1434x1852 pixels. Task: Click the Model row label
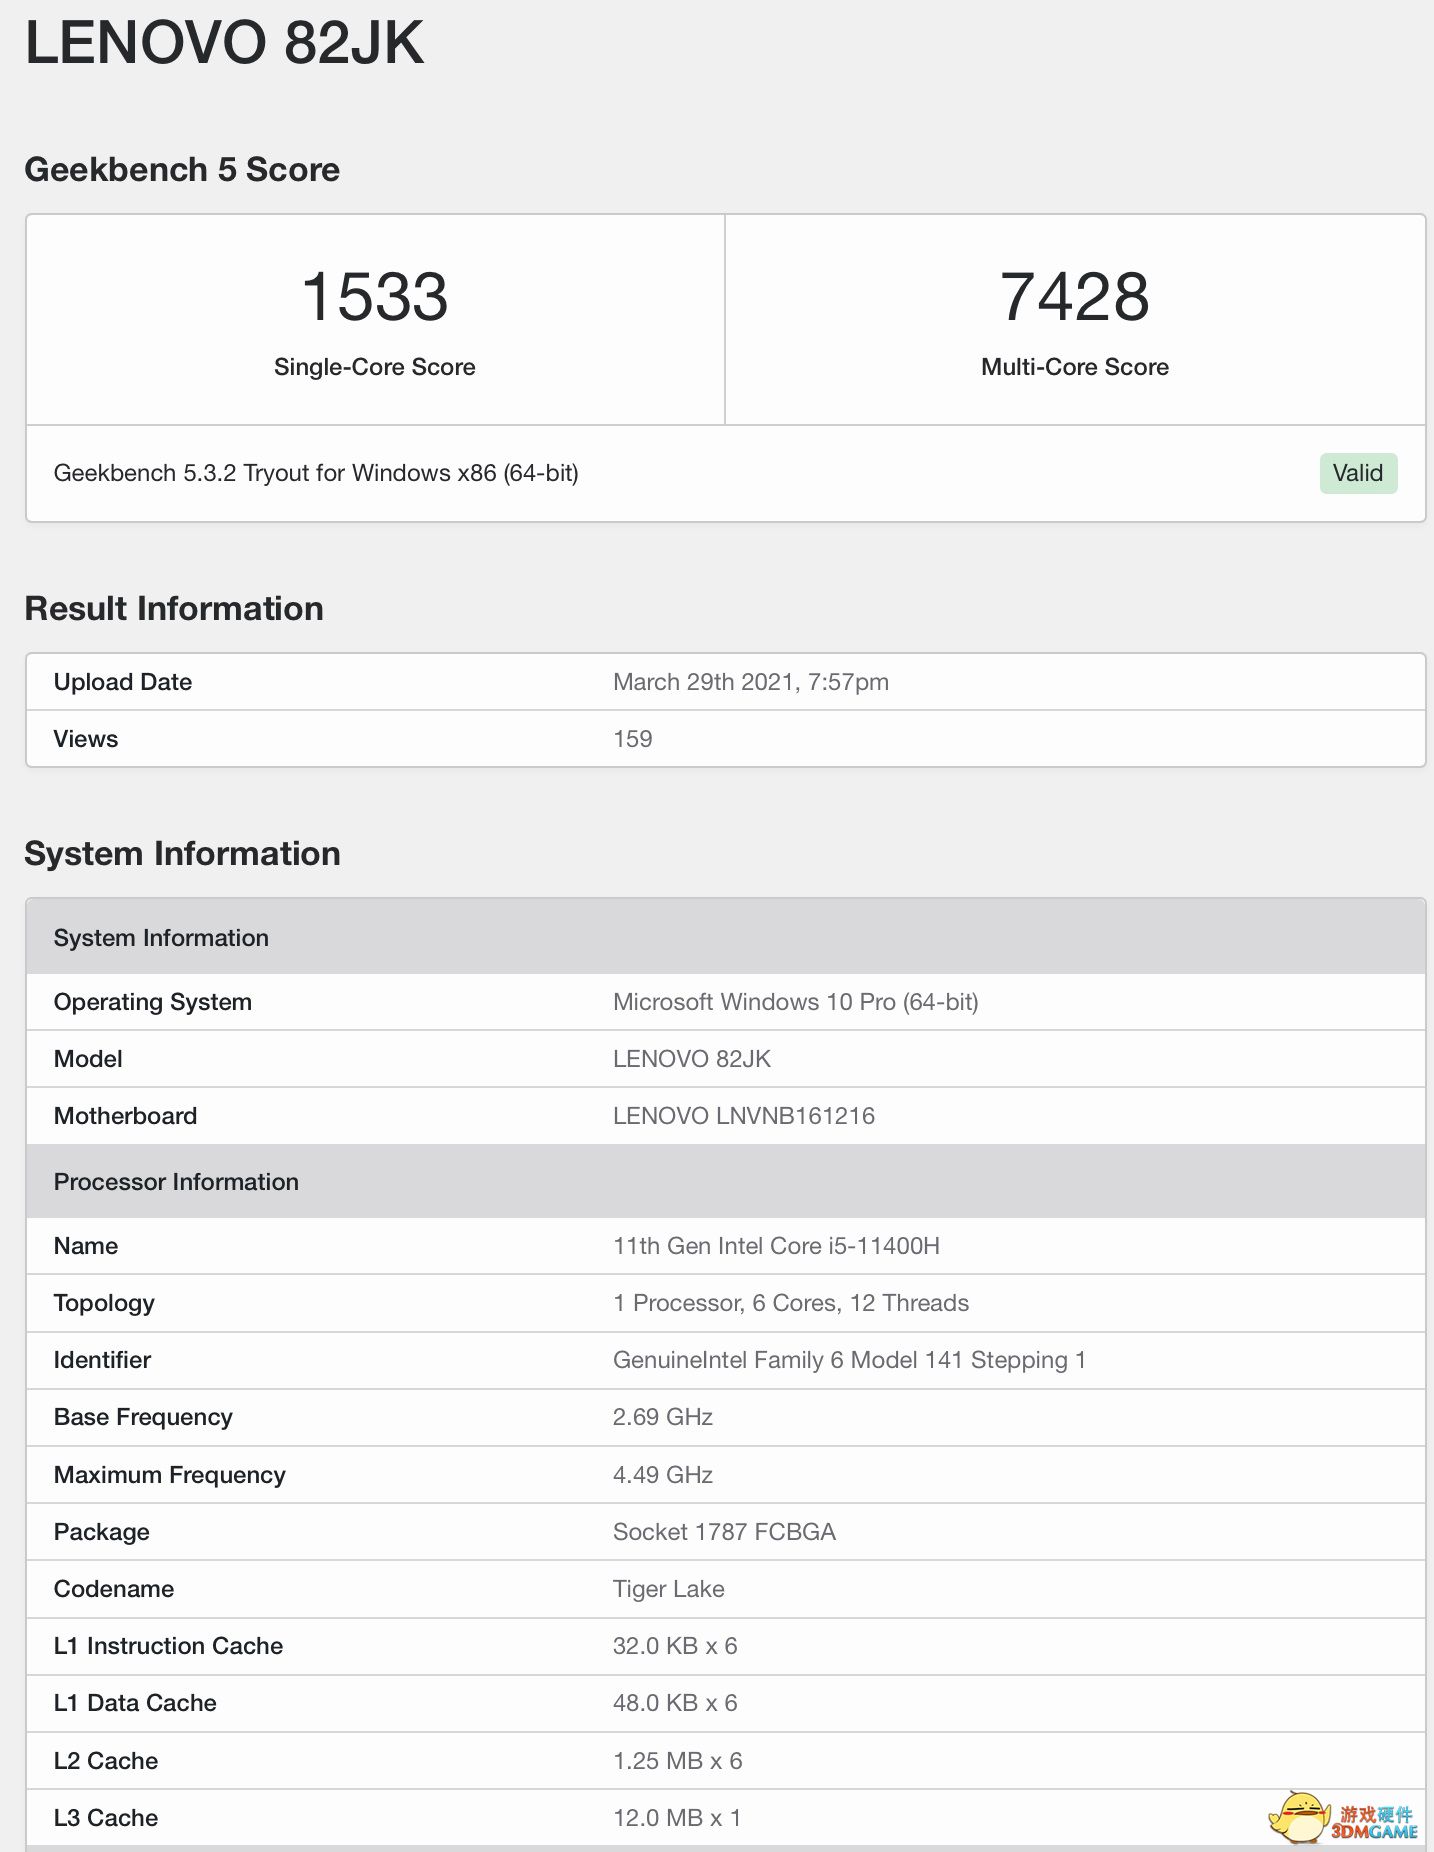click(x=88, y=1059)
